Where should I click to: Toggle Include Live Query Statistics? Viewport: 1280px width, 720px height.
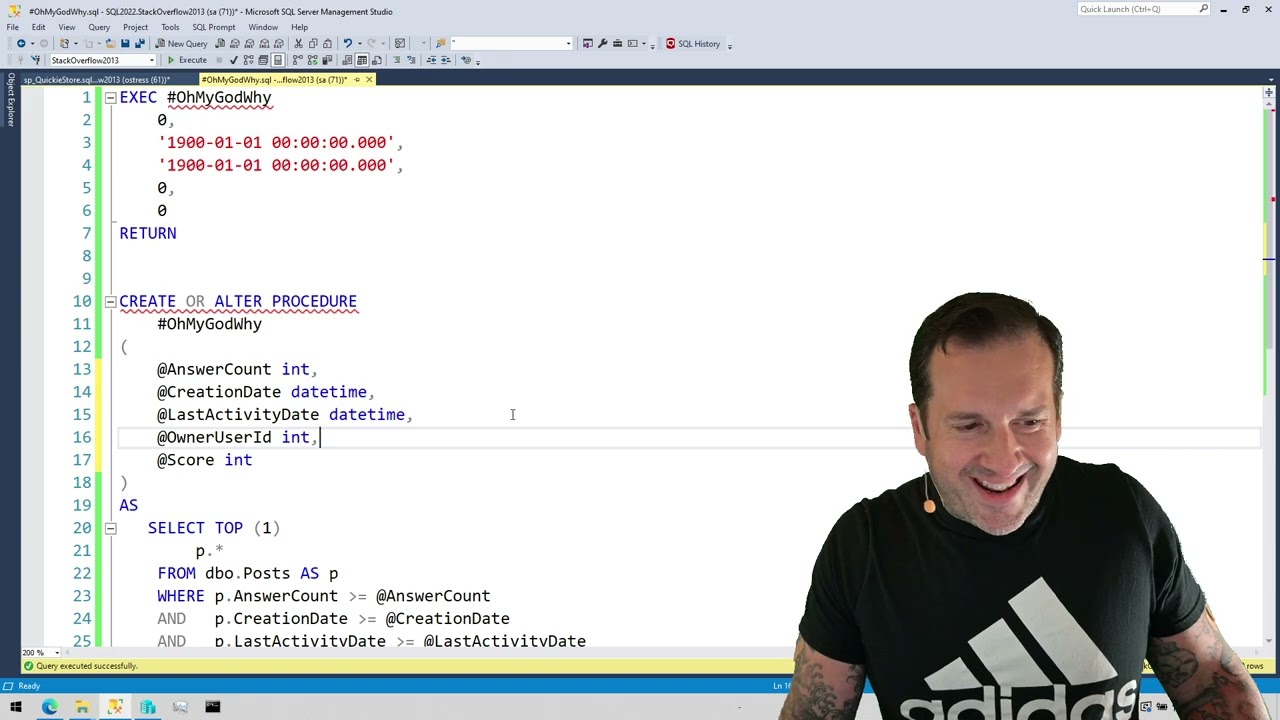pos(313,60)
